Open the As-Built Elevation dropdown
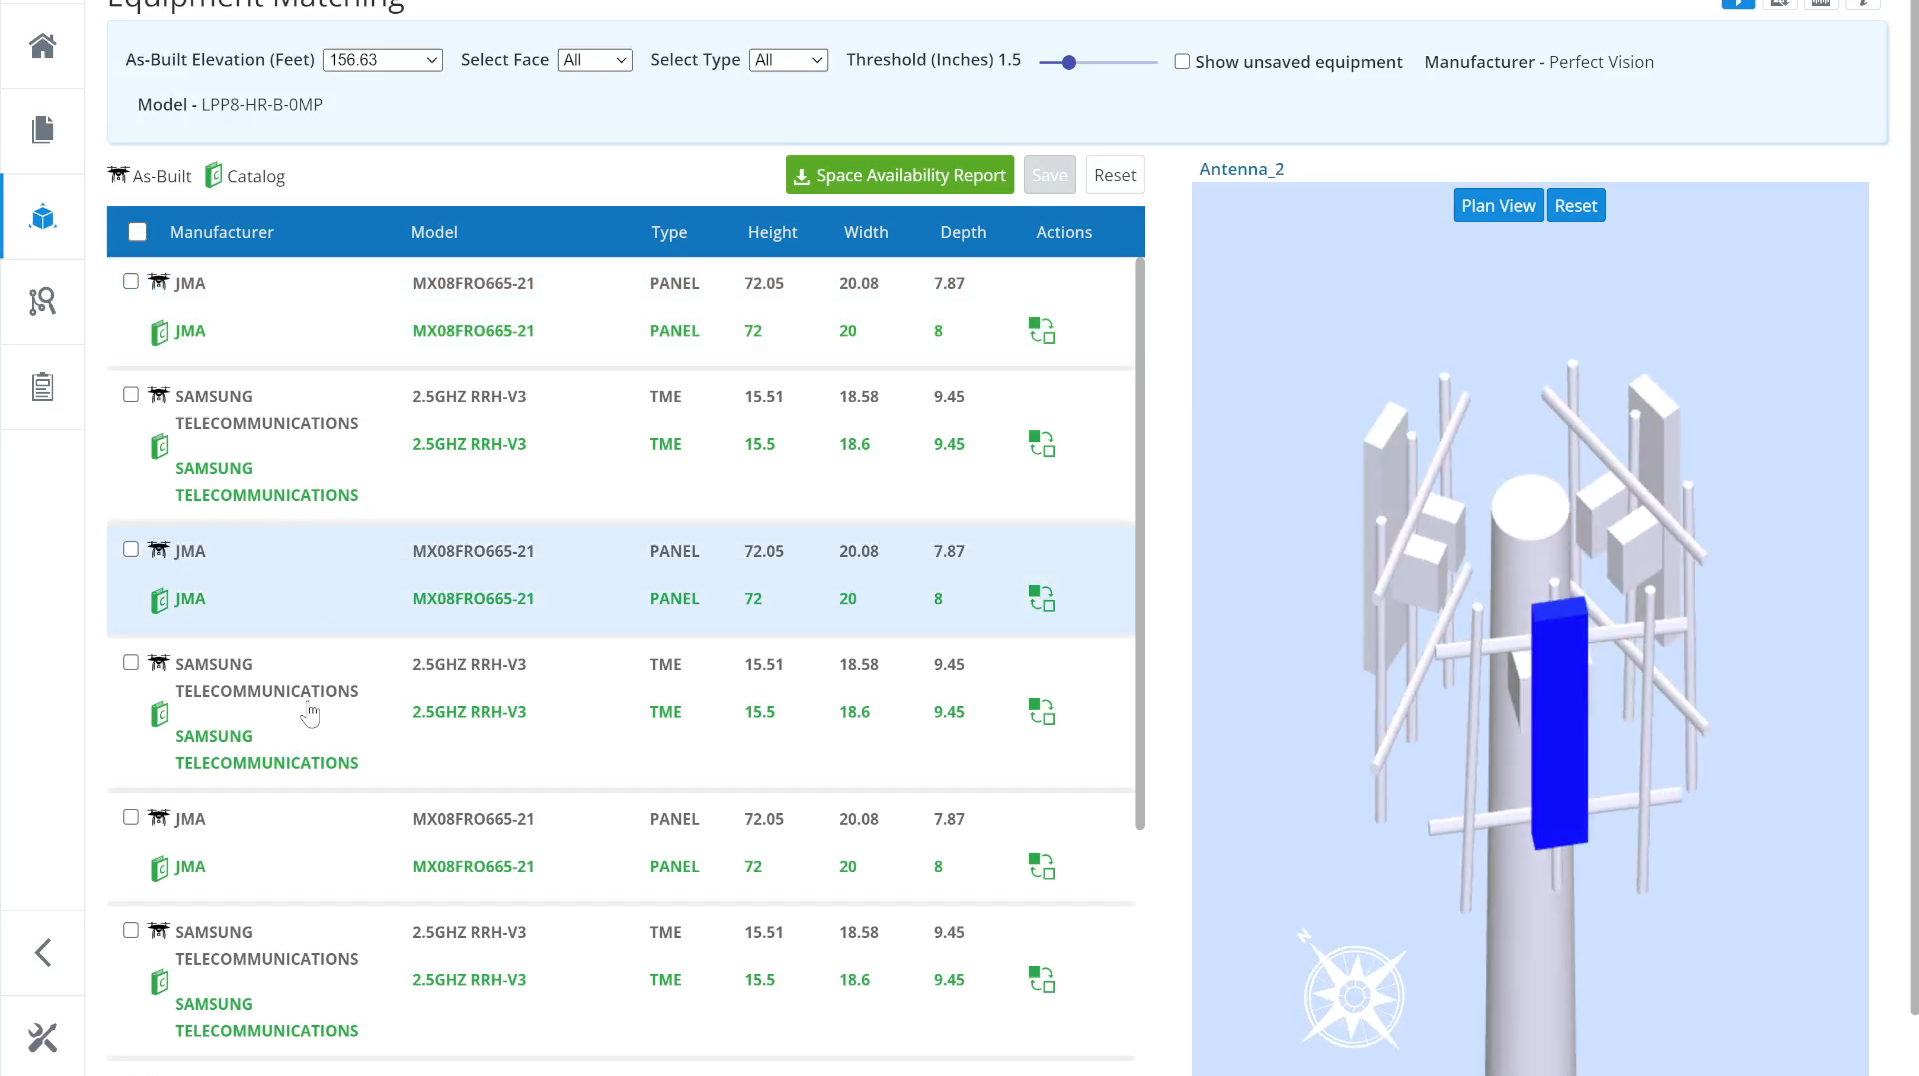This screenshot has height=1076, width=1919. click(383, 60)
